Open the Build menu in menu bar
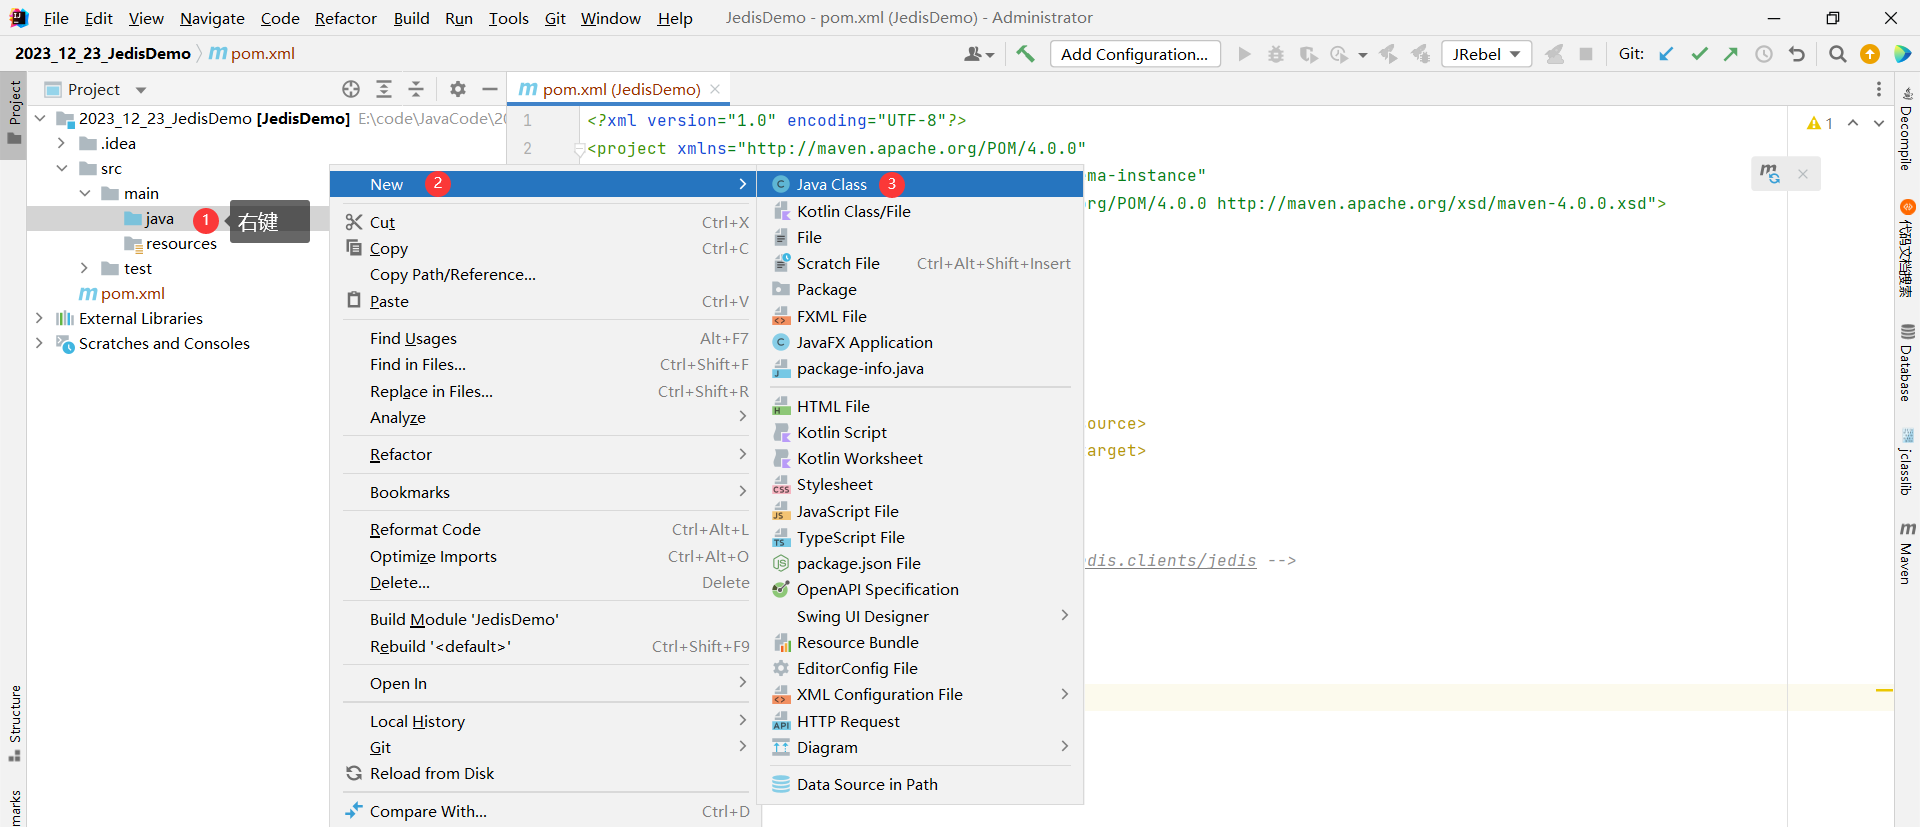The image size is (1920, 827). tap(411, 18)
